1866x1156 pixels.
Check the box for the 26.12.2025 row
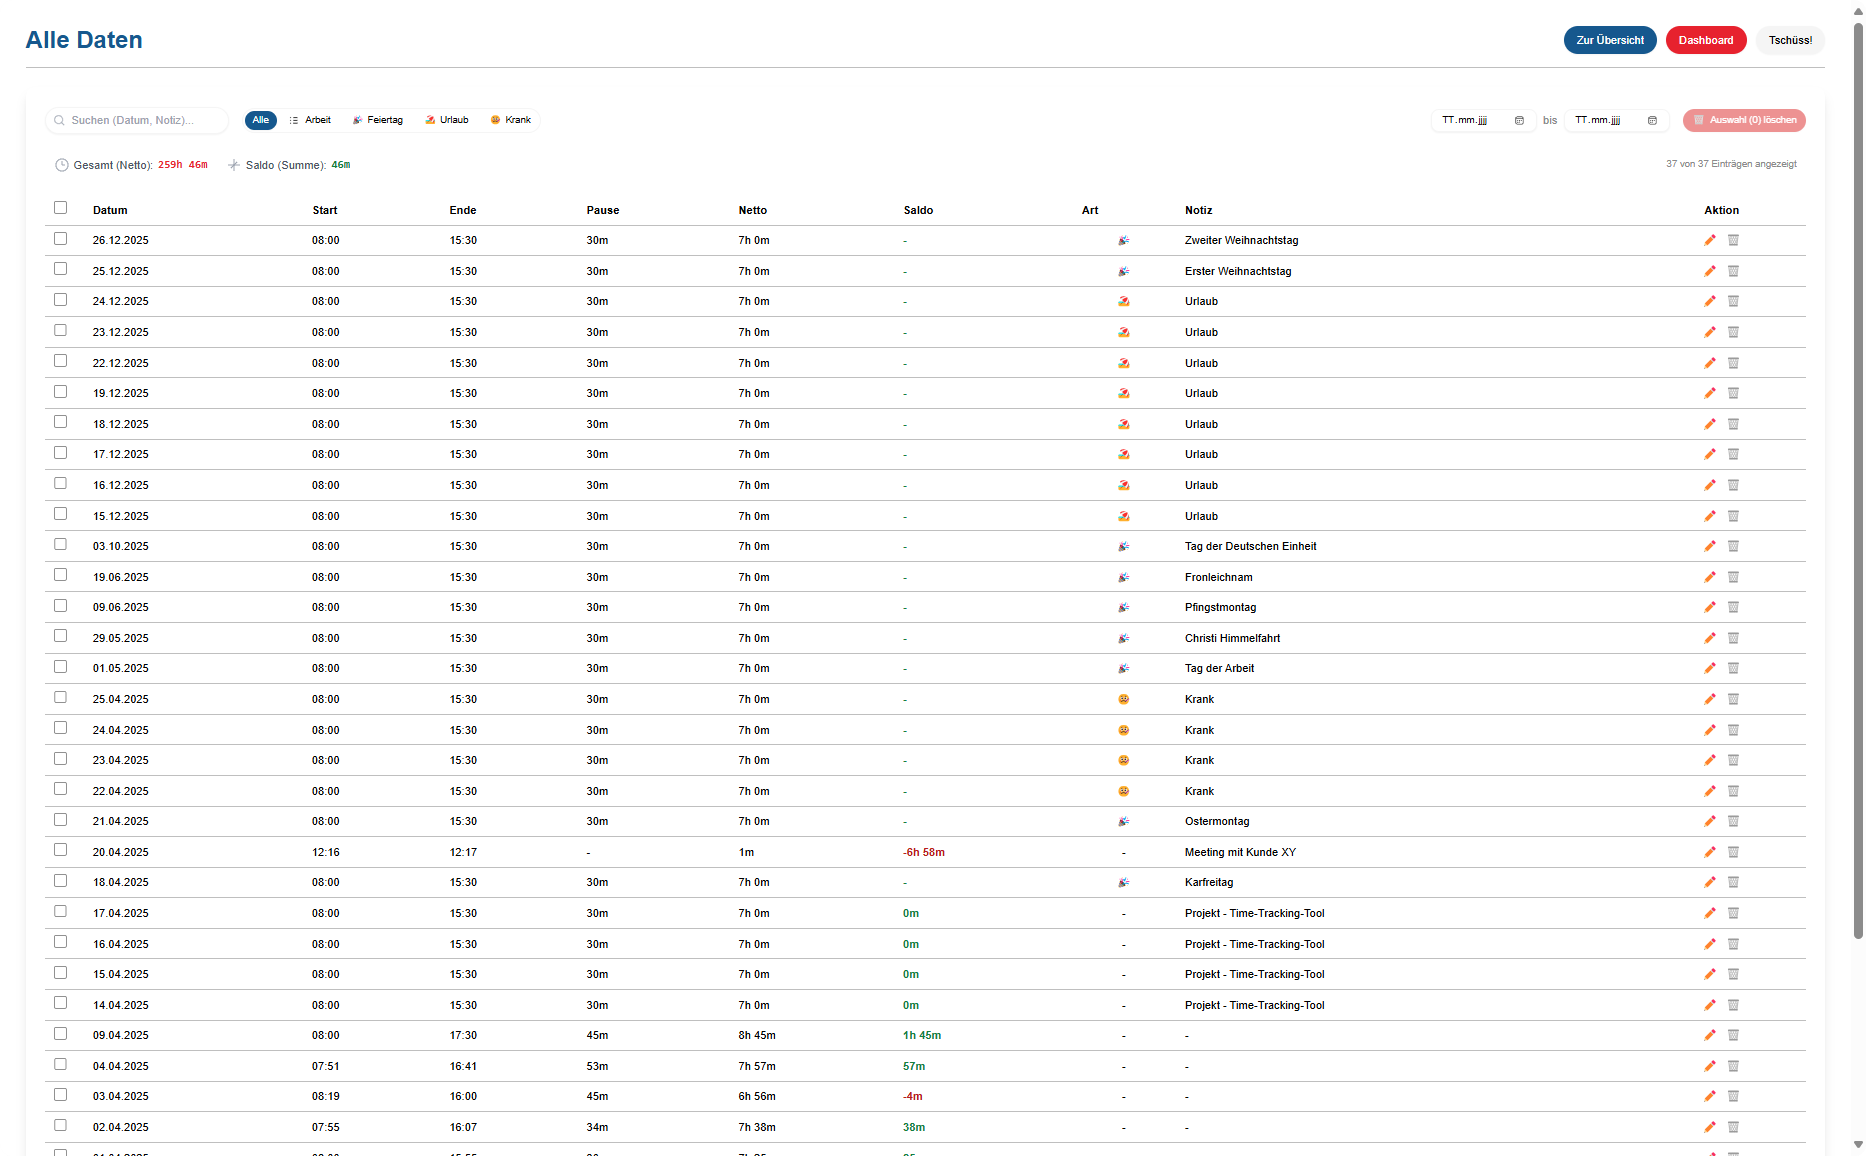click(60, 239)
